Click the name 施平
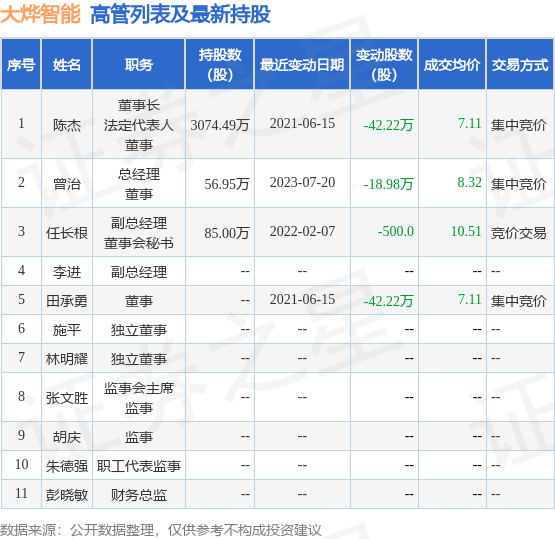555x539 pixels. point(67,330)
